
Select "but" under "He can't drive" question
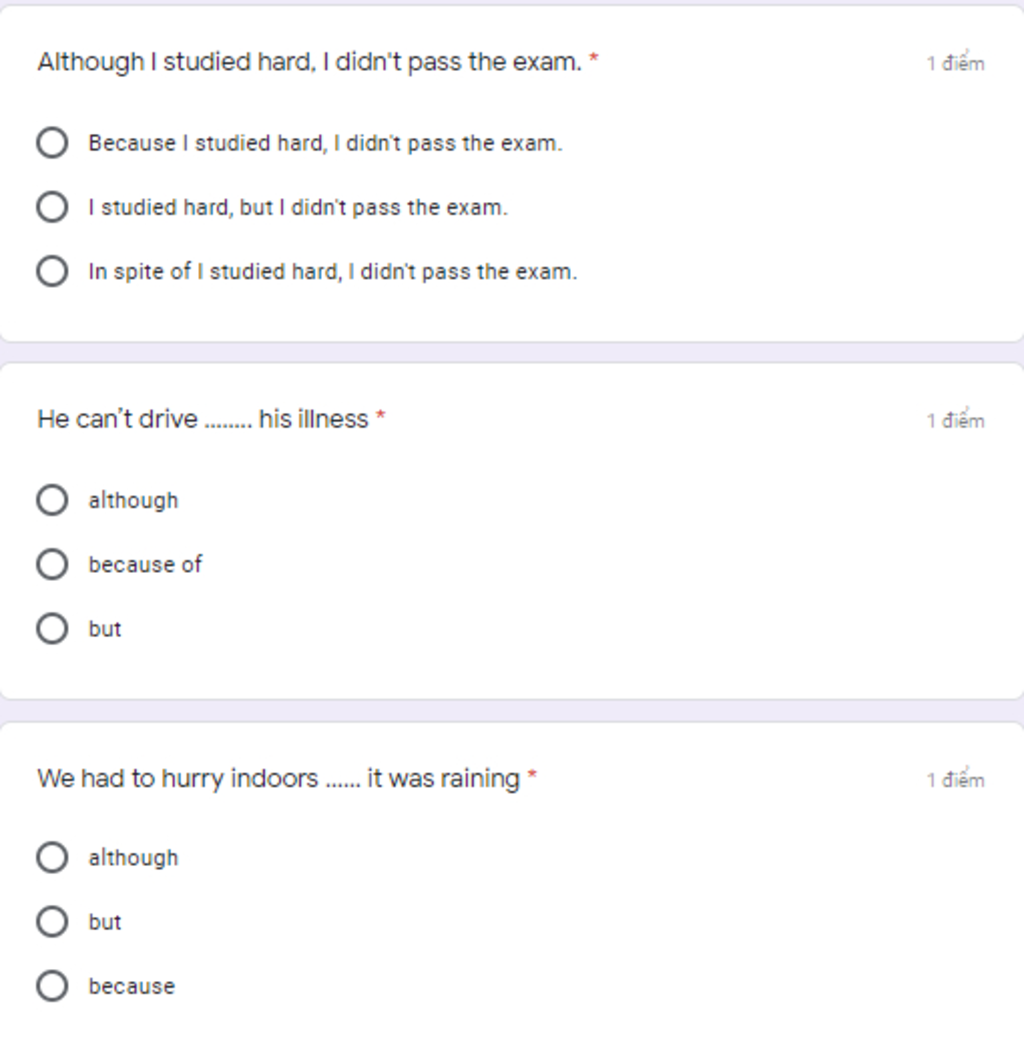(52, 629)
